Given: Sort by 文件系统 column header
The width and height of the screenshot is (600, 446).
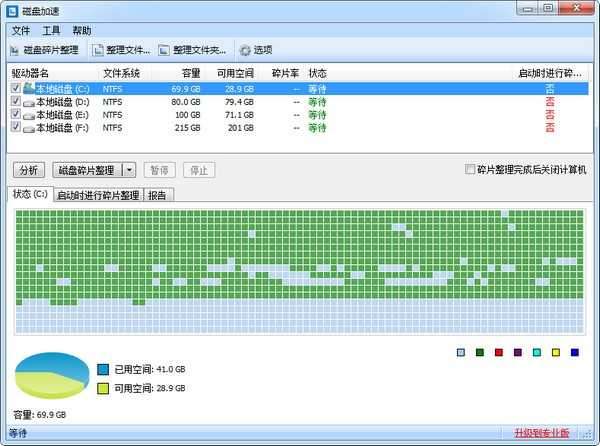Looking at the screenshot, I should coord(122,73).
